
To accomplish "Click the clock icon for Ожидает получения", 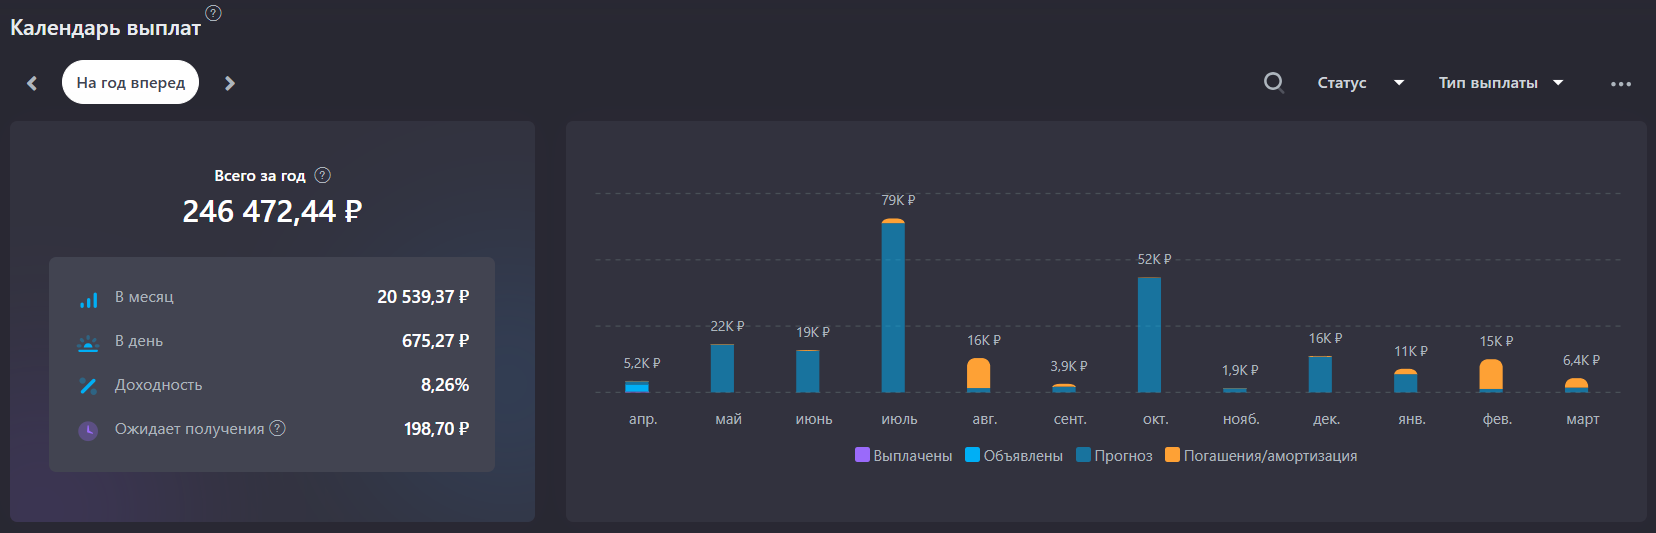I will 88,430.
